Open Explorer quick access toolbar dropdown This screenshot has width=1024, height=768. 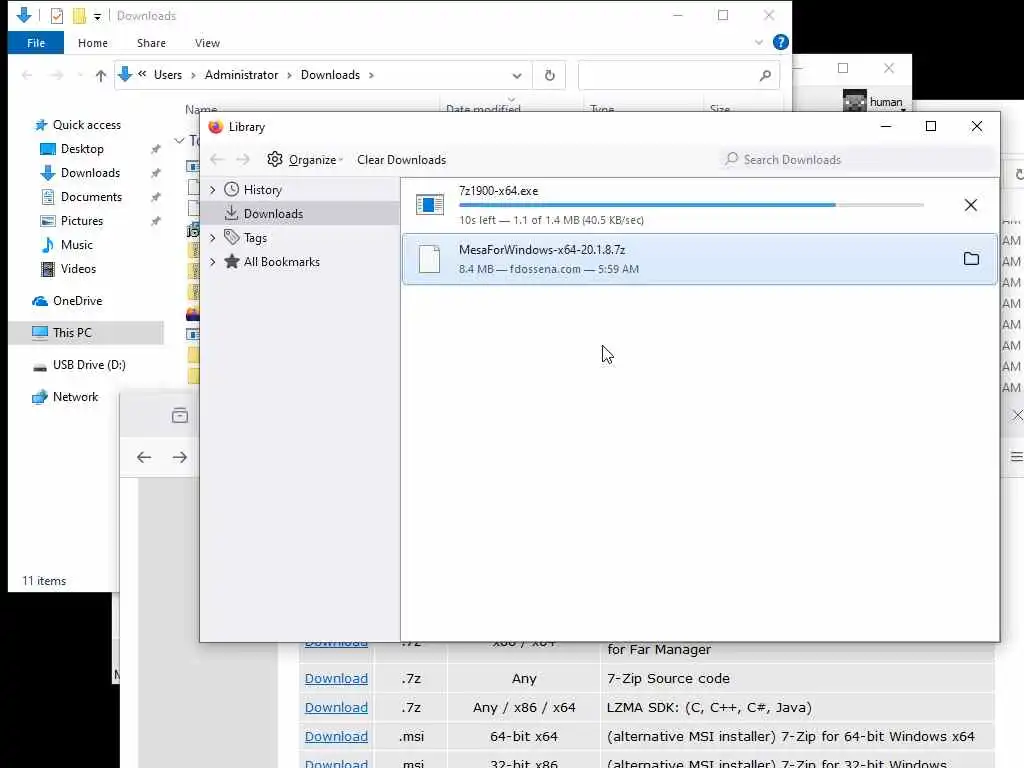point(97,16)
